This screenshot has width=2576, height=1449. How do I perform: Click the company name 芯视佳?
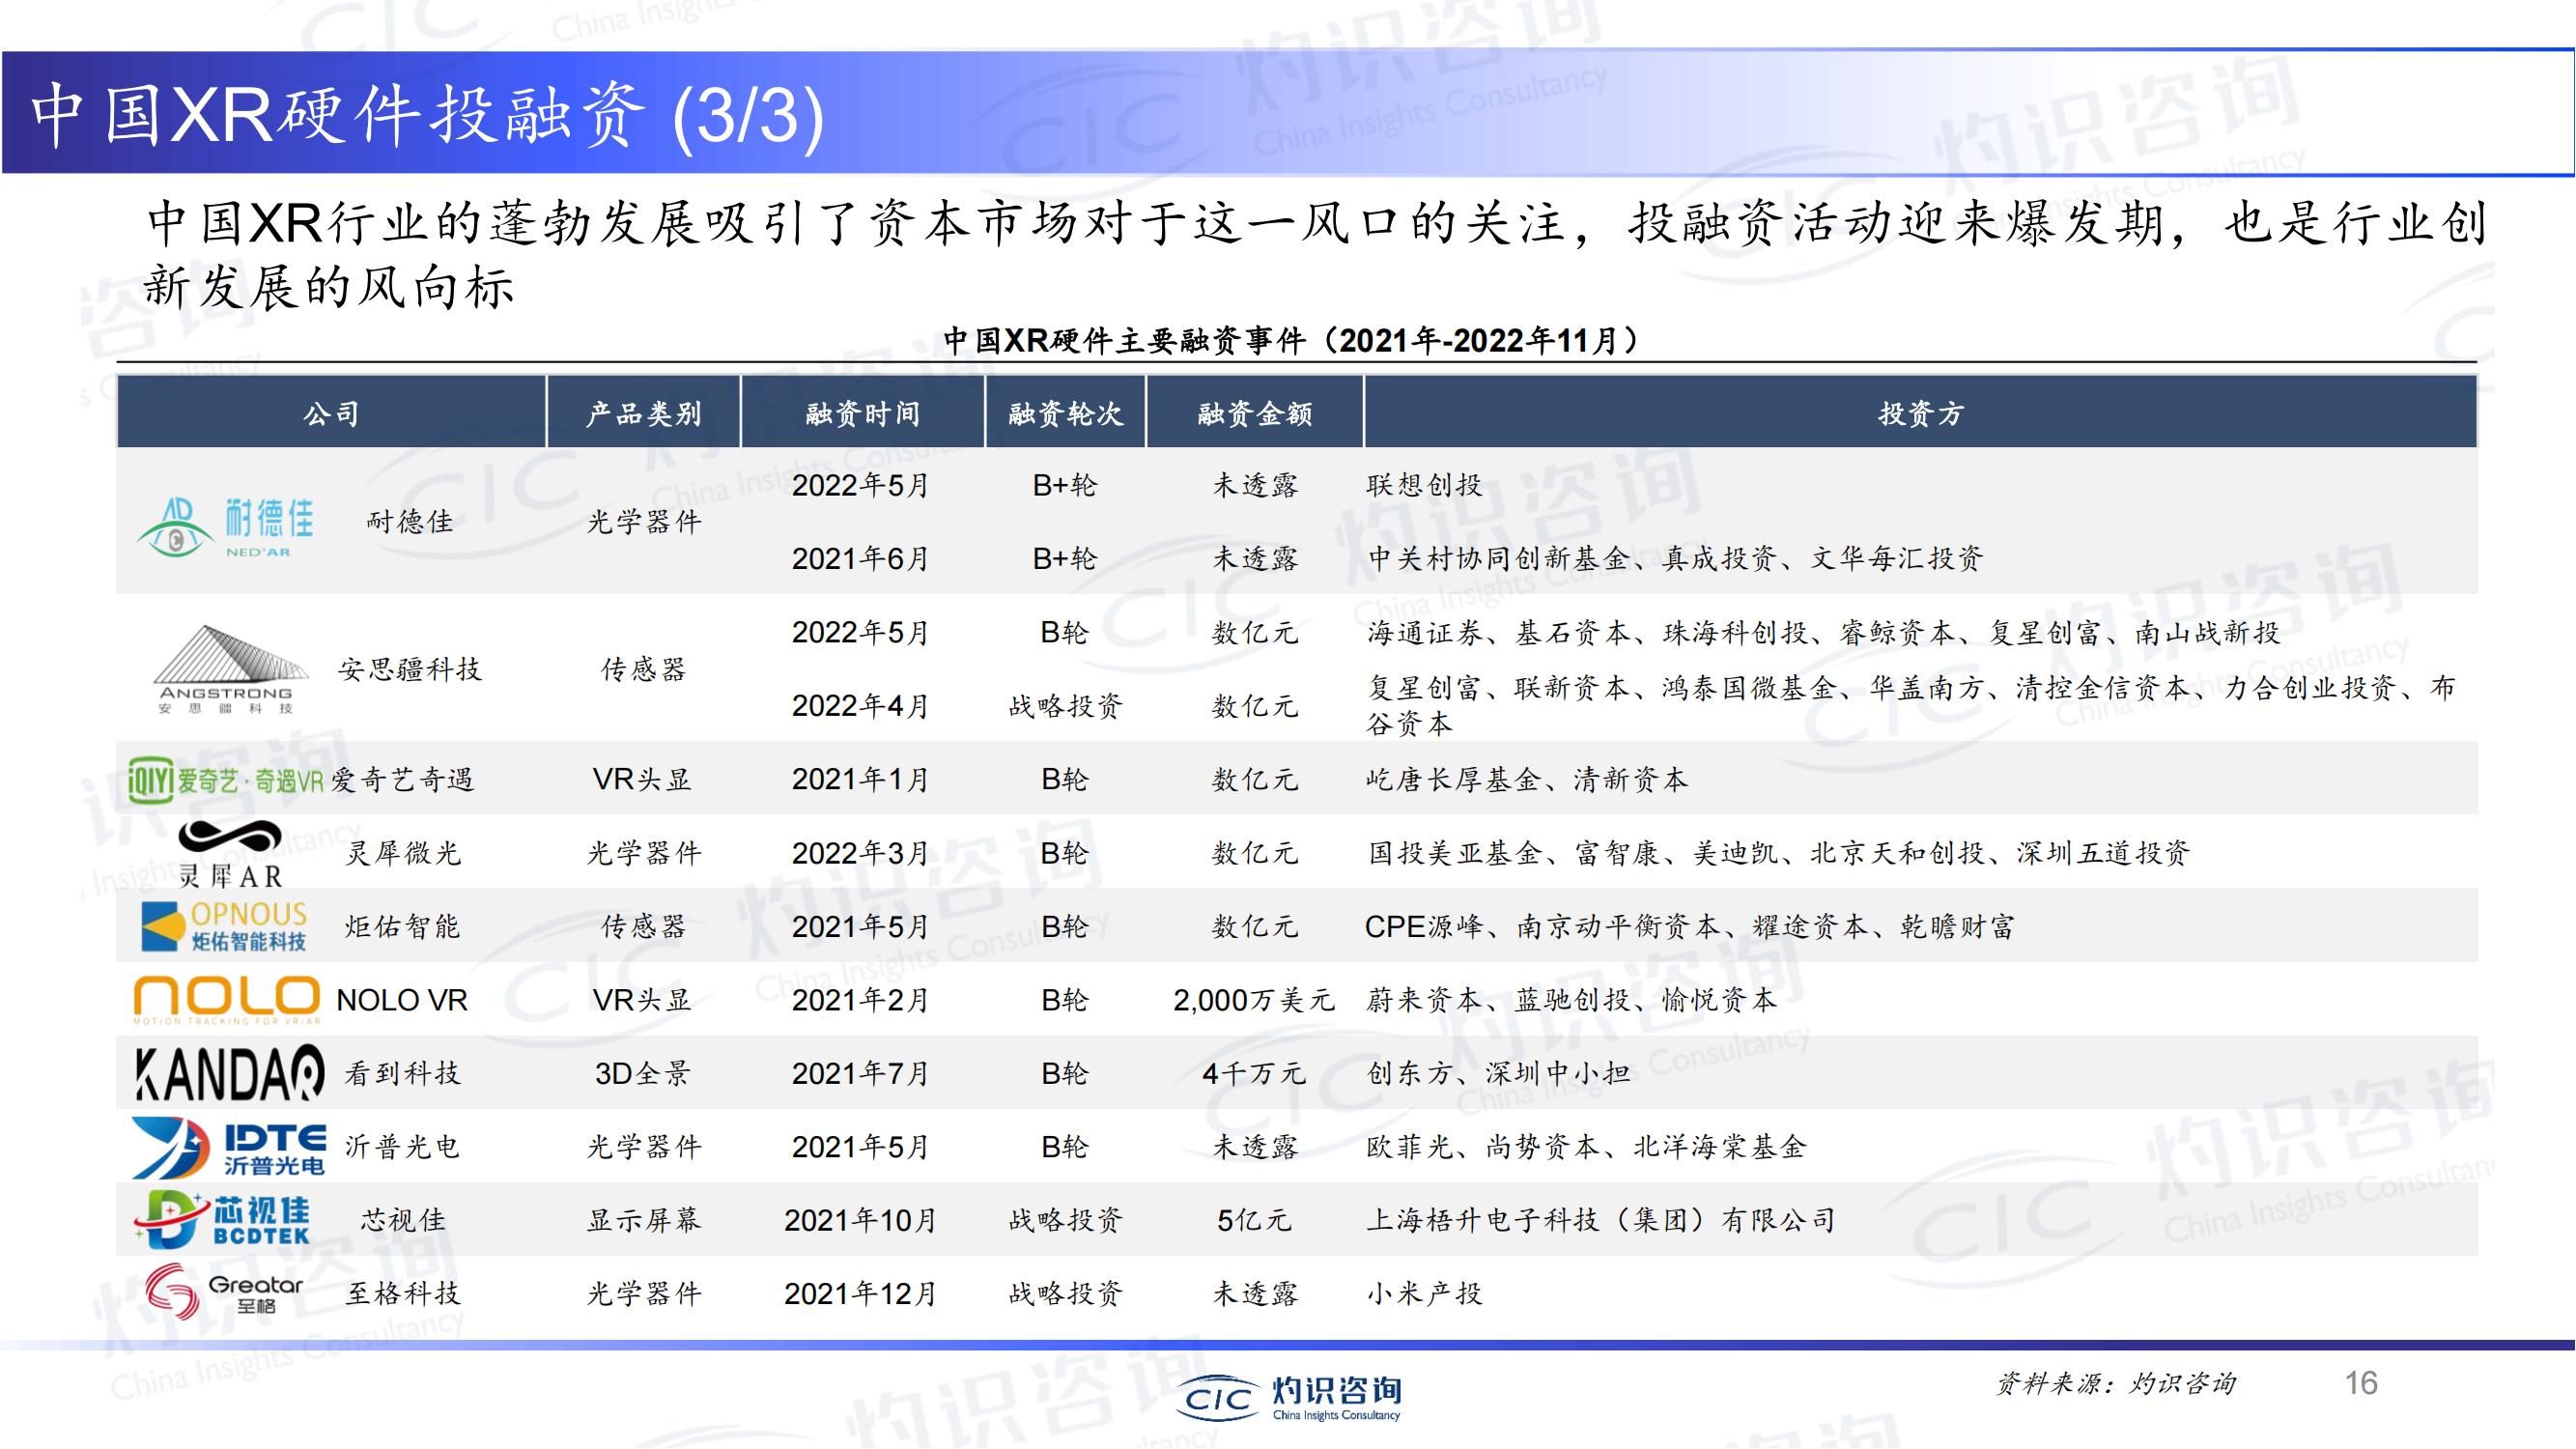click(403, 1220)
